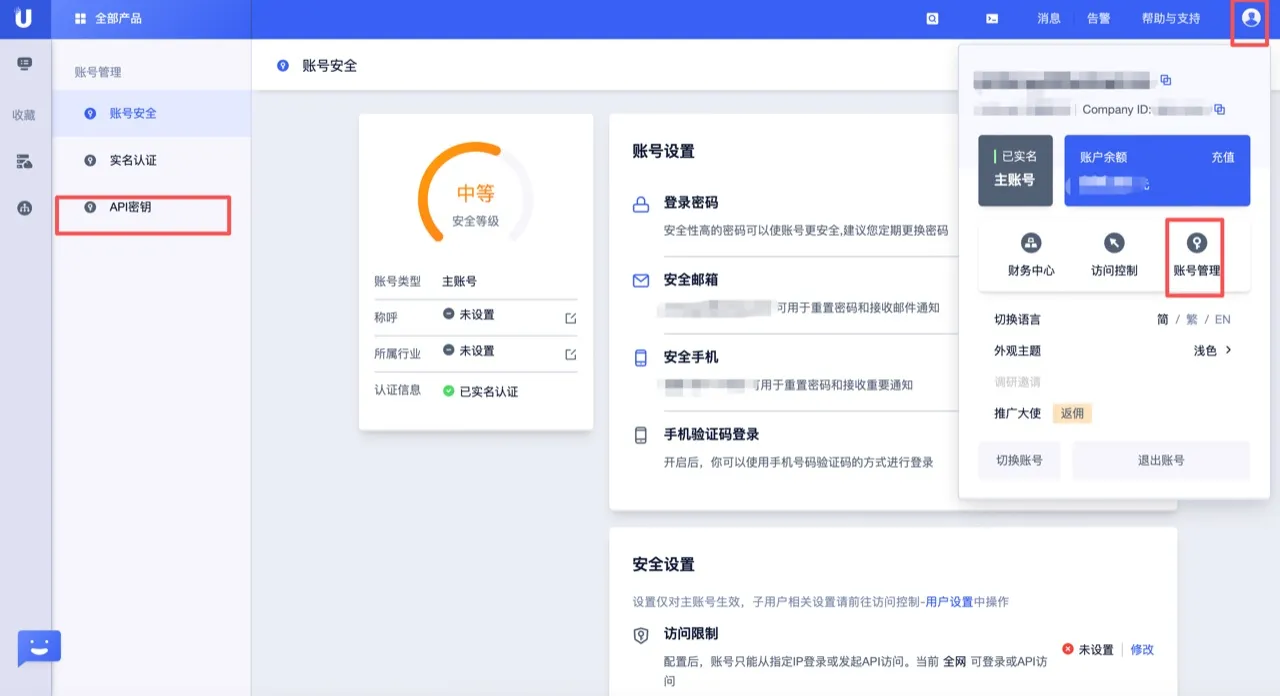This screenshot has height=696, width=1280.
Task: Copy the Company ID
Action: [1219, 109]
